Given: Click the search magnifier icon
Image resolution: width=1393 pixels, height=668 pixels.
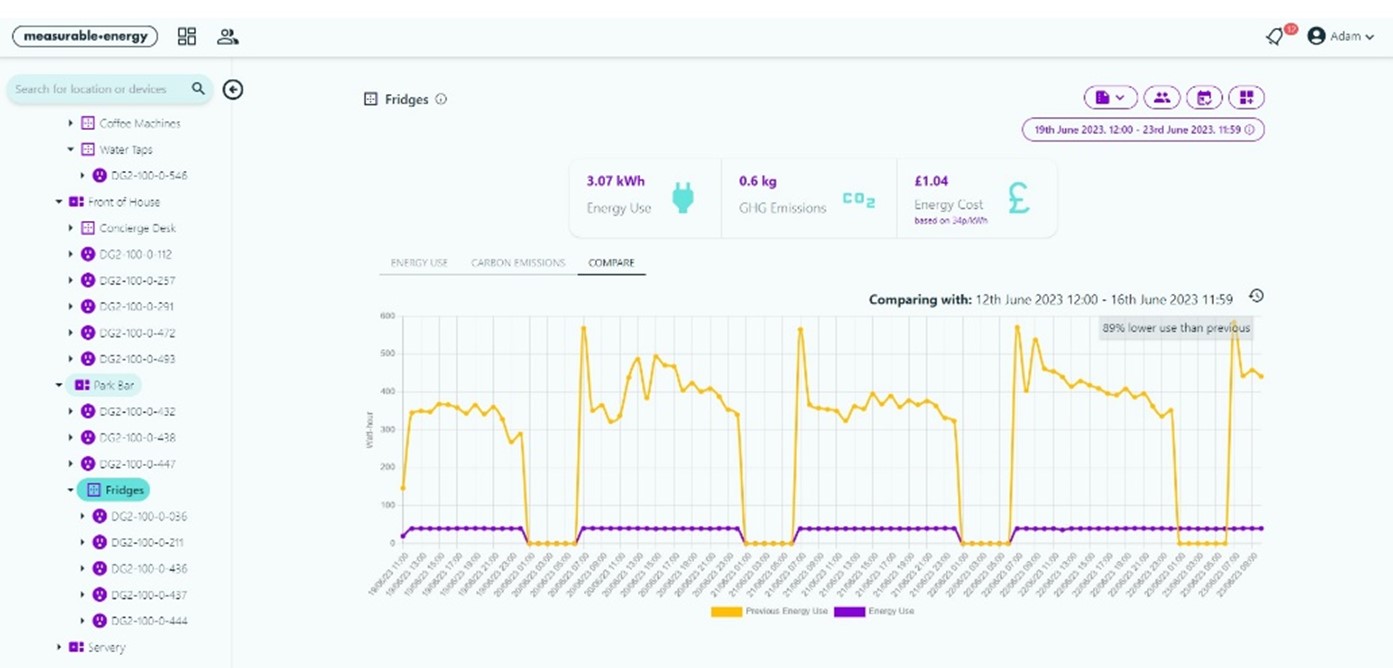Looking at the screenshot, I should tap(198, 88).
